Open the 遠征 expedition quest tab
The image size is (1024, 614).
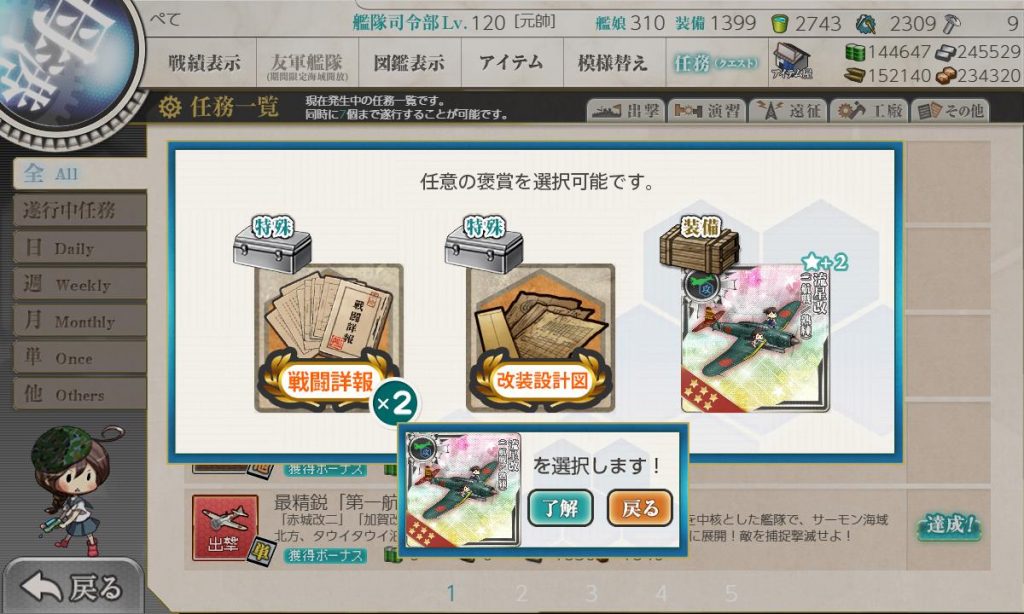pyautogui.click(x=788, y=110)
